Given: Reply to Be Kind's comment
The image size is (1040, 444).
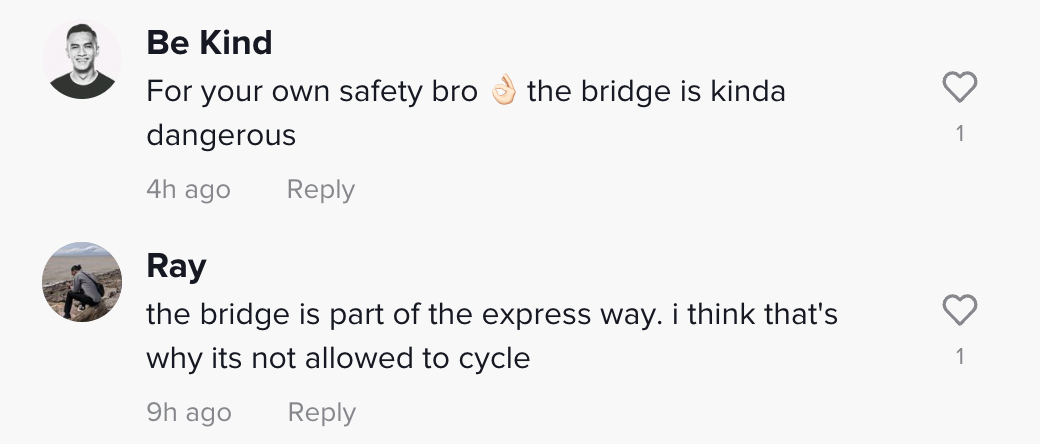Looking at the screenshot, I should [320, 189].
